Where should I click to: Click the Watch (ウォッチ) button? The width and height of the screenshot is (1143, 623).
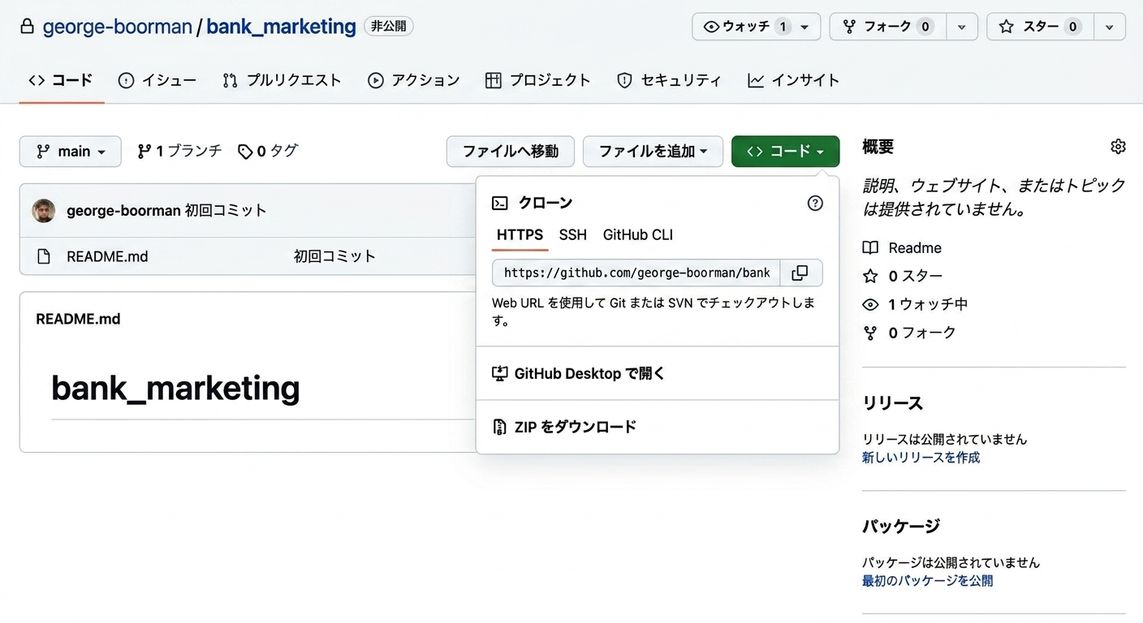756,27
